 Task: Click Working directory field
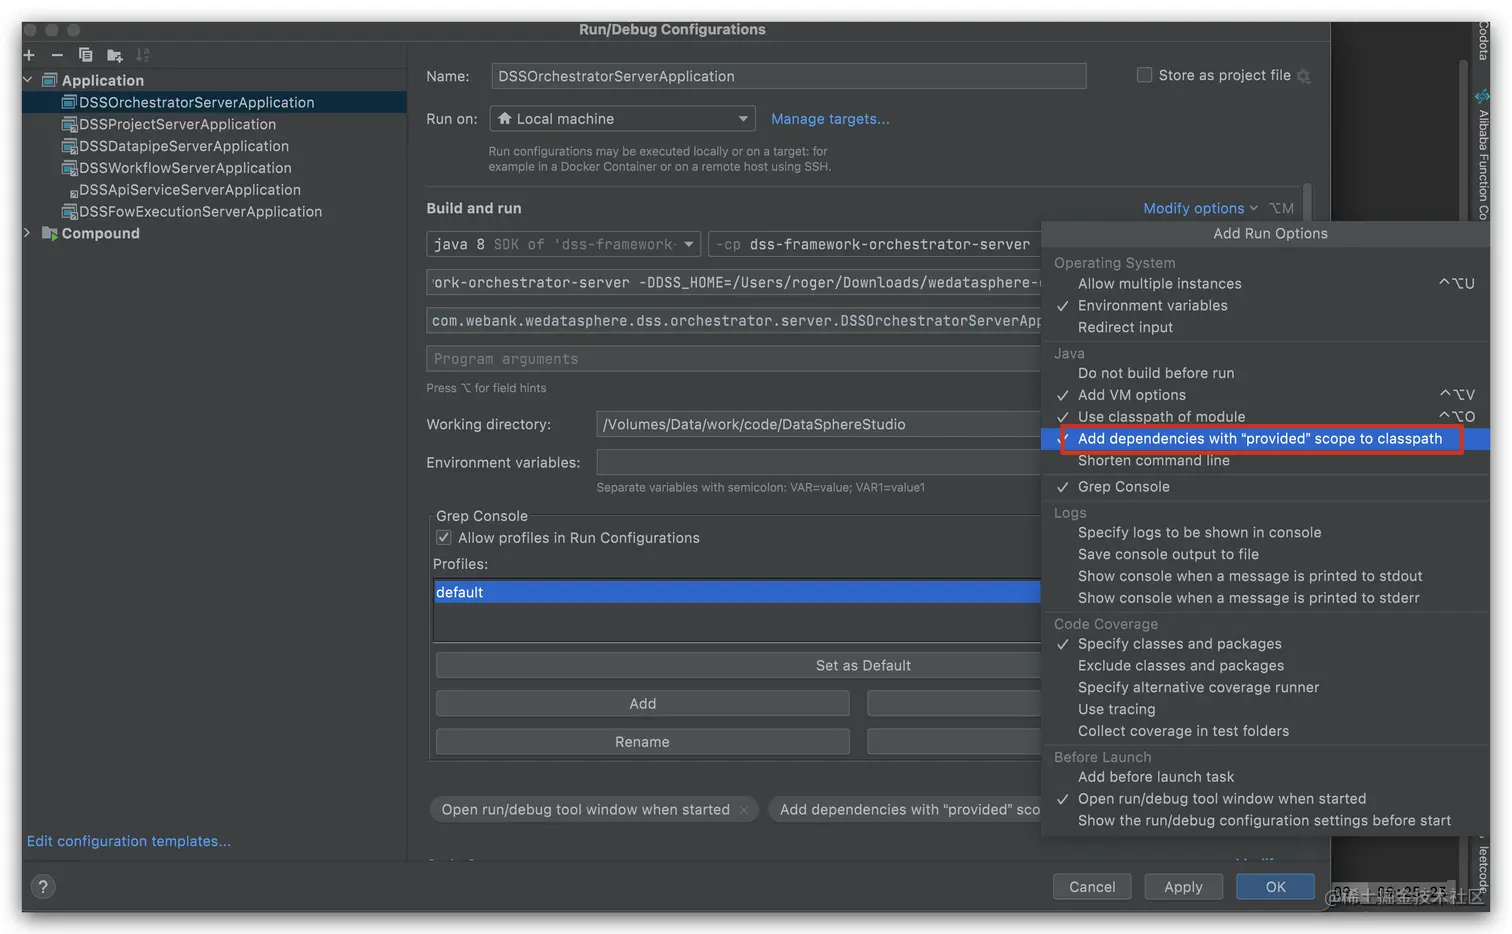[819, 424]
